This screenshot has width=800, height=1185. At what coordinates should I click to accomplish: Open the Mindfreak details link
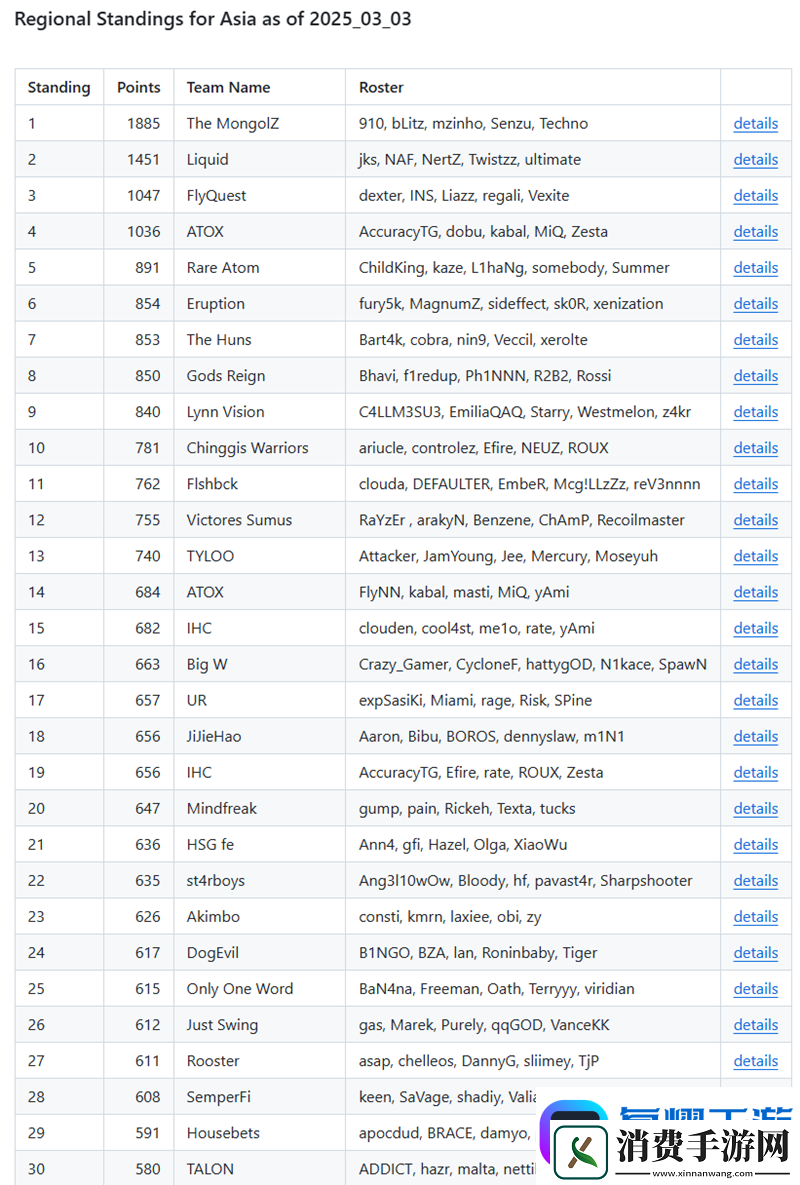(755, 809)
